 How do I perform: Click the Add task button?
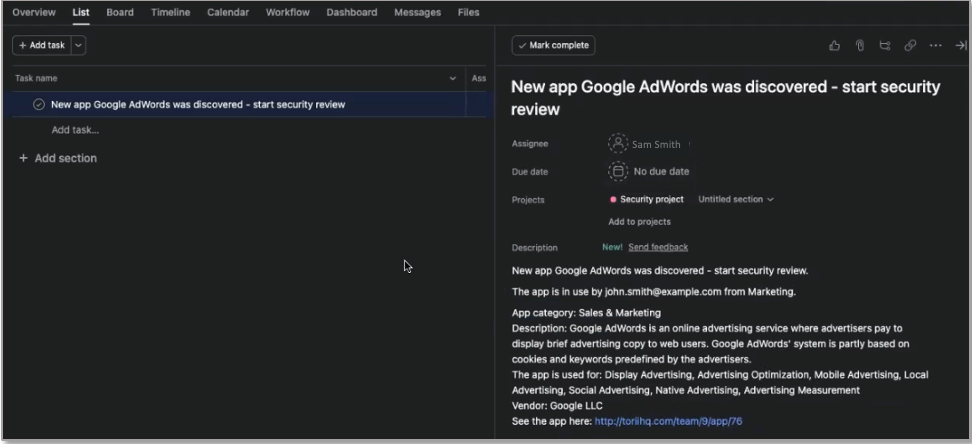tap(42, 45)
